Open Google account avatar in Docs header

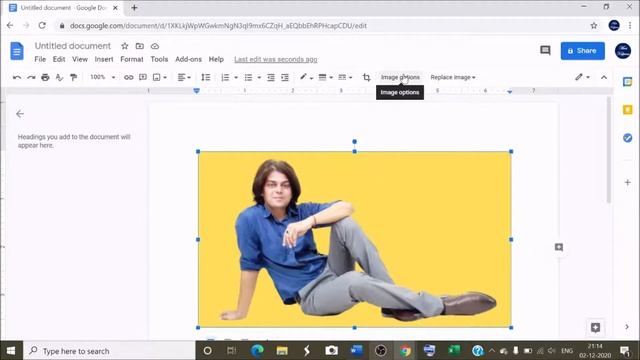pyautogui.click(x=623, y=51)
